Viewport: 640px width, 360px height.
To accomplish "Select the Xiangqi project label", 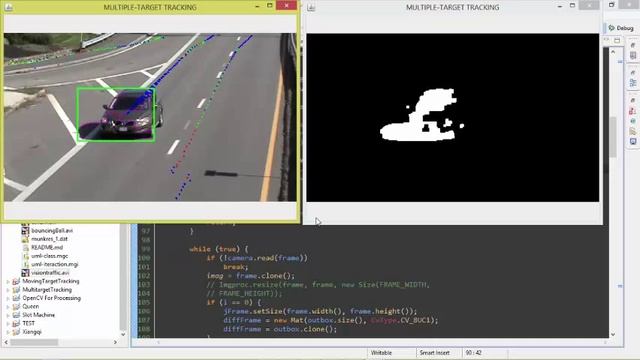I will [32, 332].
